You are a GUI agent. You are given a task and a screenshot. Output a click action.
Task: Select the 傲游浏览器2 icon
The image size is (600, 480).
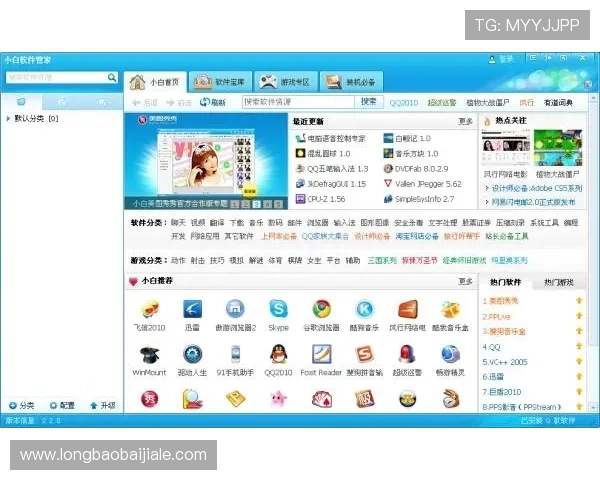[x=235, y=309]
